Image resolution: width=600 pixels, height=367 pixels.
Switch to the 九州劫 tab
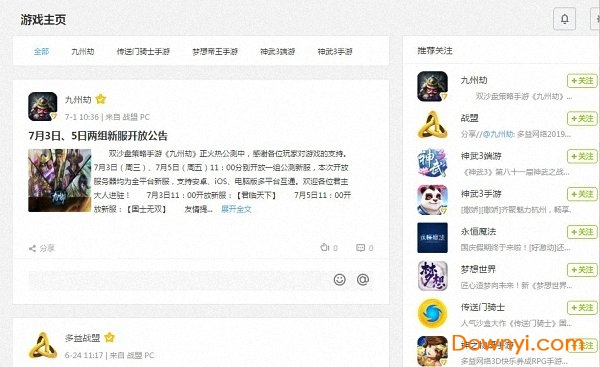[83, 51]
